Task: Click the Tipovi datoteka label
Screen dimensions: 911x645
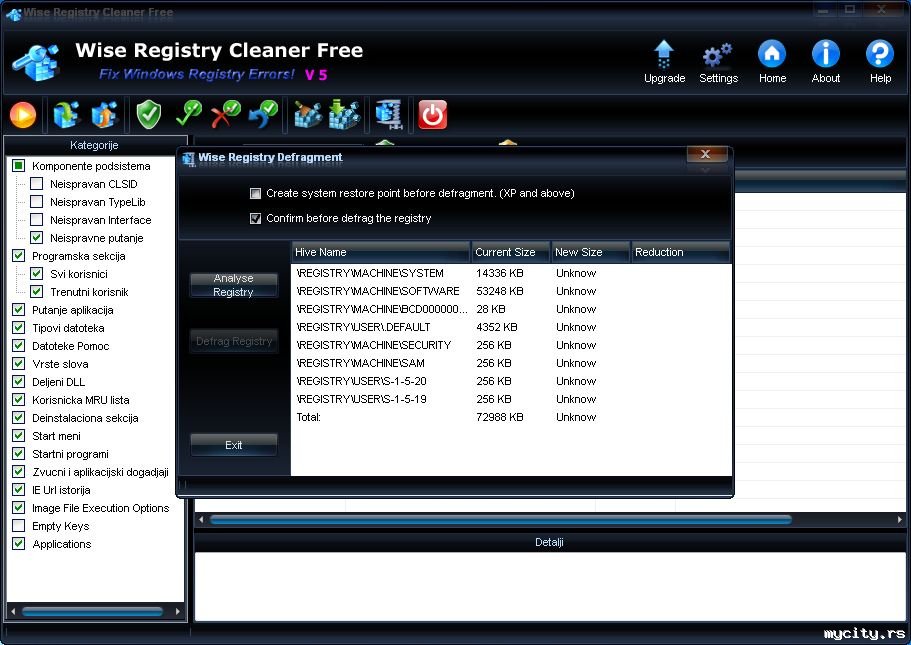Action: [69, 328]
